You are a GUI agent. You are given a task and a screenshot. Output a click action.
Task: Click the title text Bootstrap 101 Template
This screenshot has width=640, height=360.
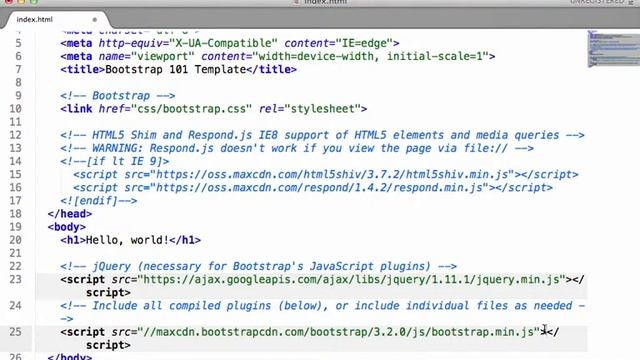pyautogui.click(x=176, y=69)
